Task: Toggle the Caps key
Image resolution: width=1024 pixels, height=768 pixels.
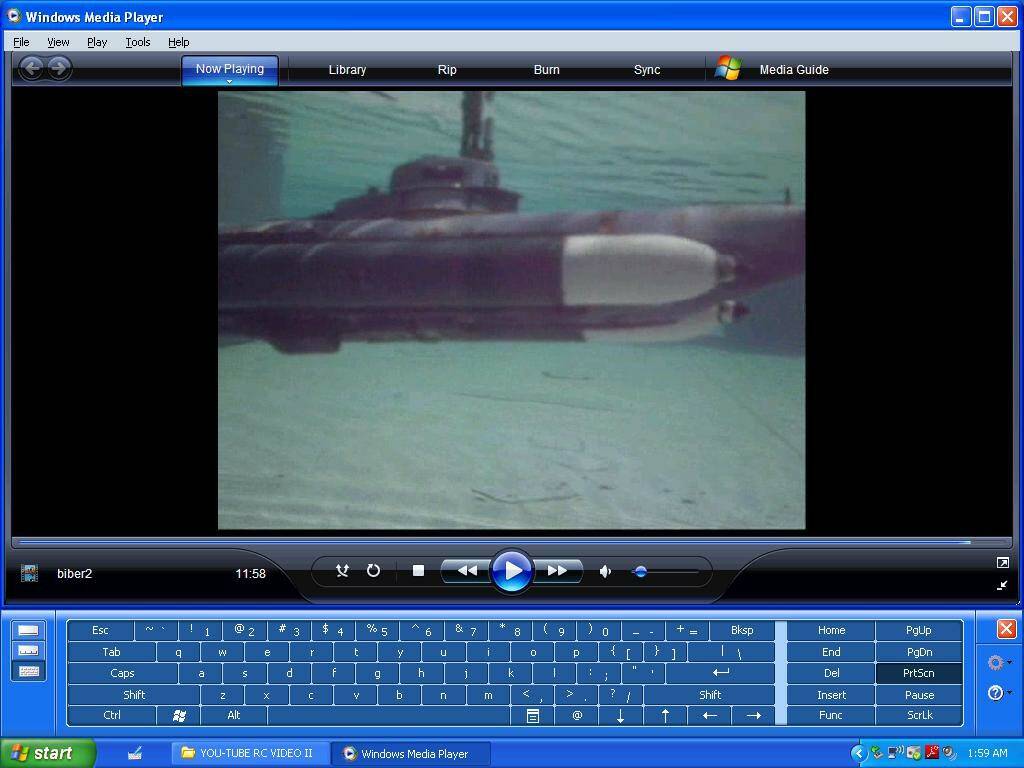Action: tap(122, 673)
